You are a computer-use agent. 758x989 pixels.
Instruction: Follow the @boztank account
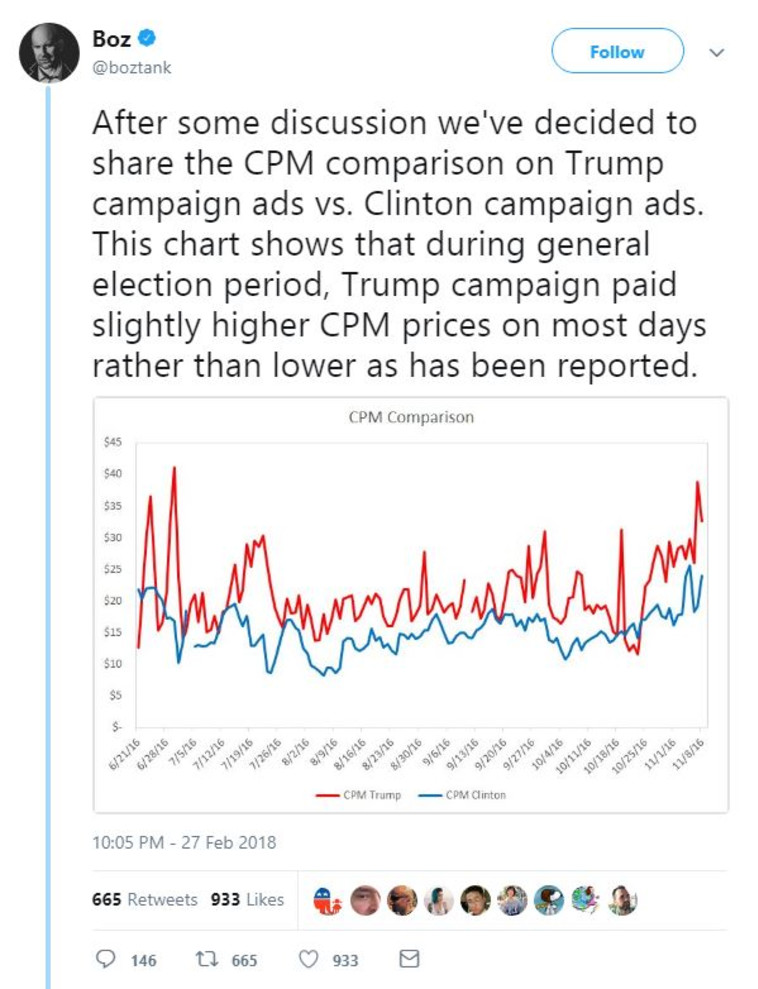(x=617, y=52)
